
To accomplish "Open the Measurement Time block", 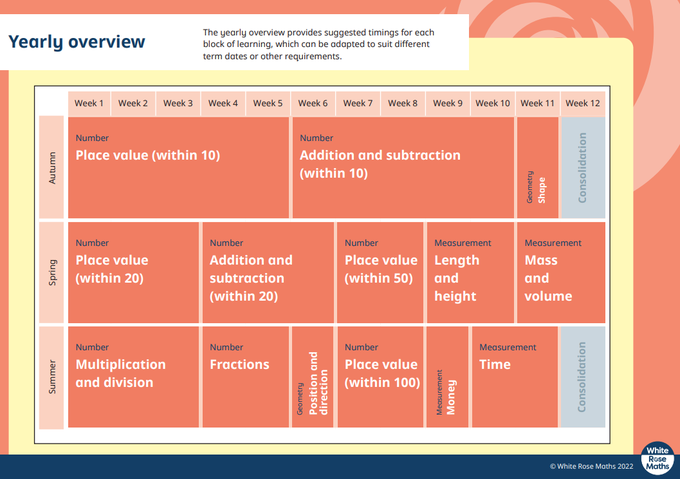I will (x=515, y=377).
